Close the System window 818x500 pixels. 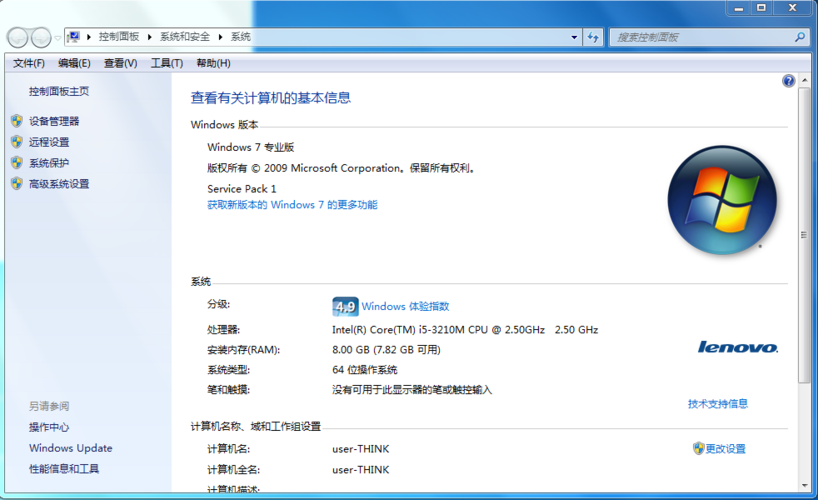click(x=792, y=8)
